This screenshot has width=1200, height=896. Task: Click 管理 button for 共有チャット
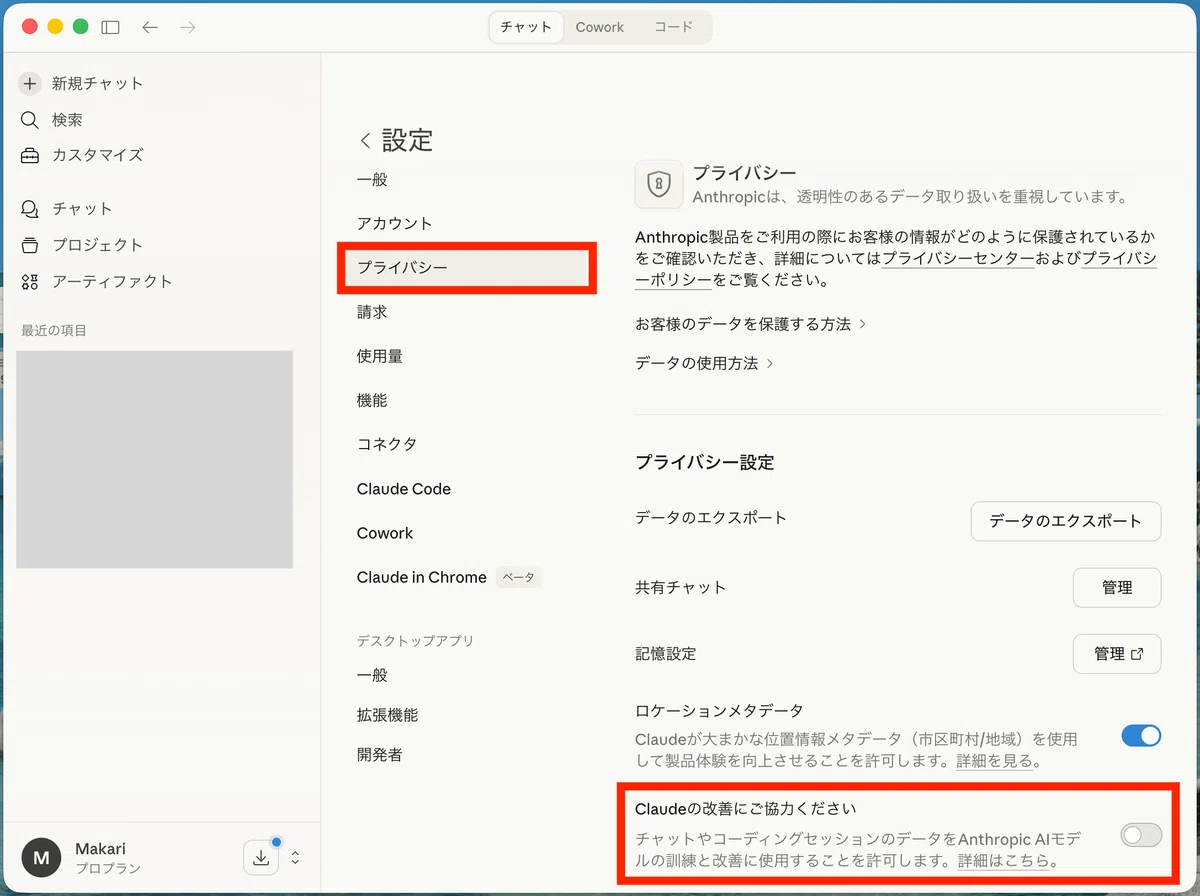pos(1117,588)
